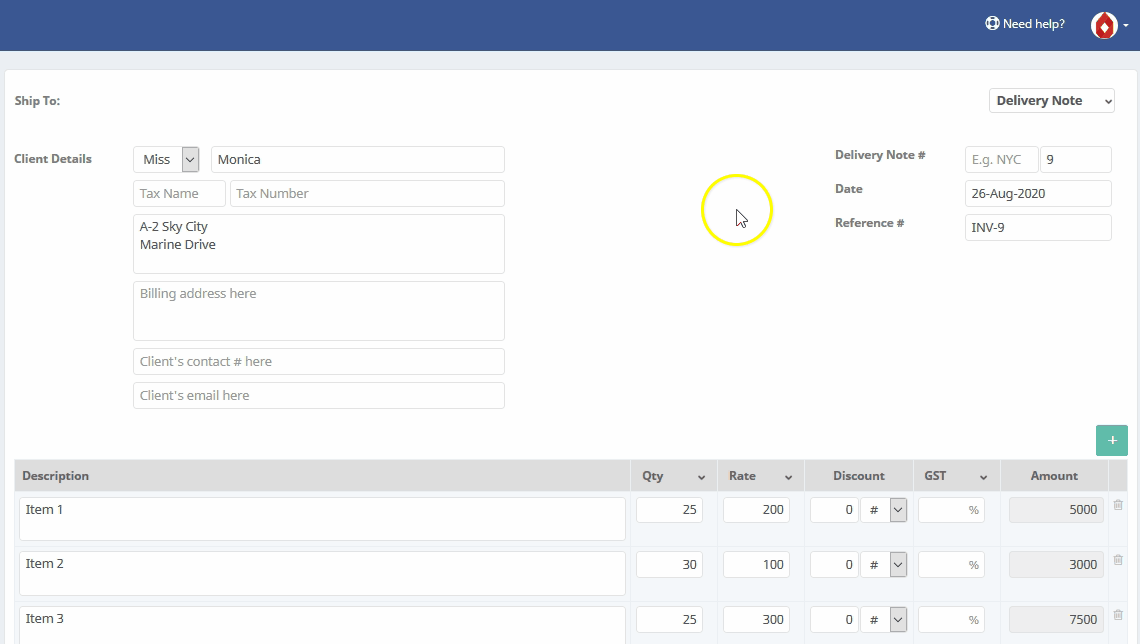Select the client's email input field

[318, 395]
